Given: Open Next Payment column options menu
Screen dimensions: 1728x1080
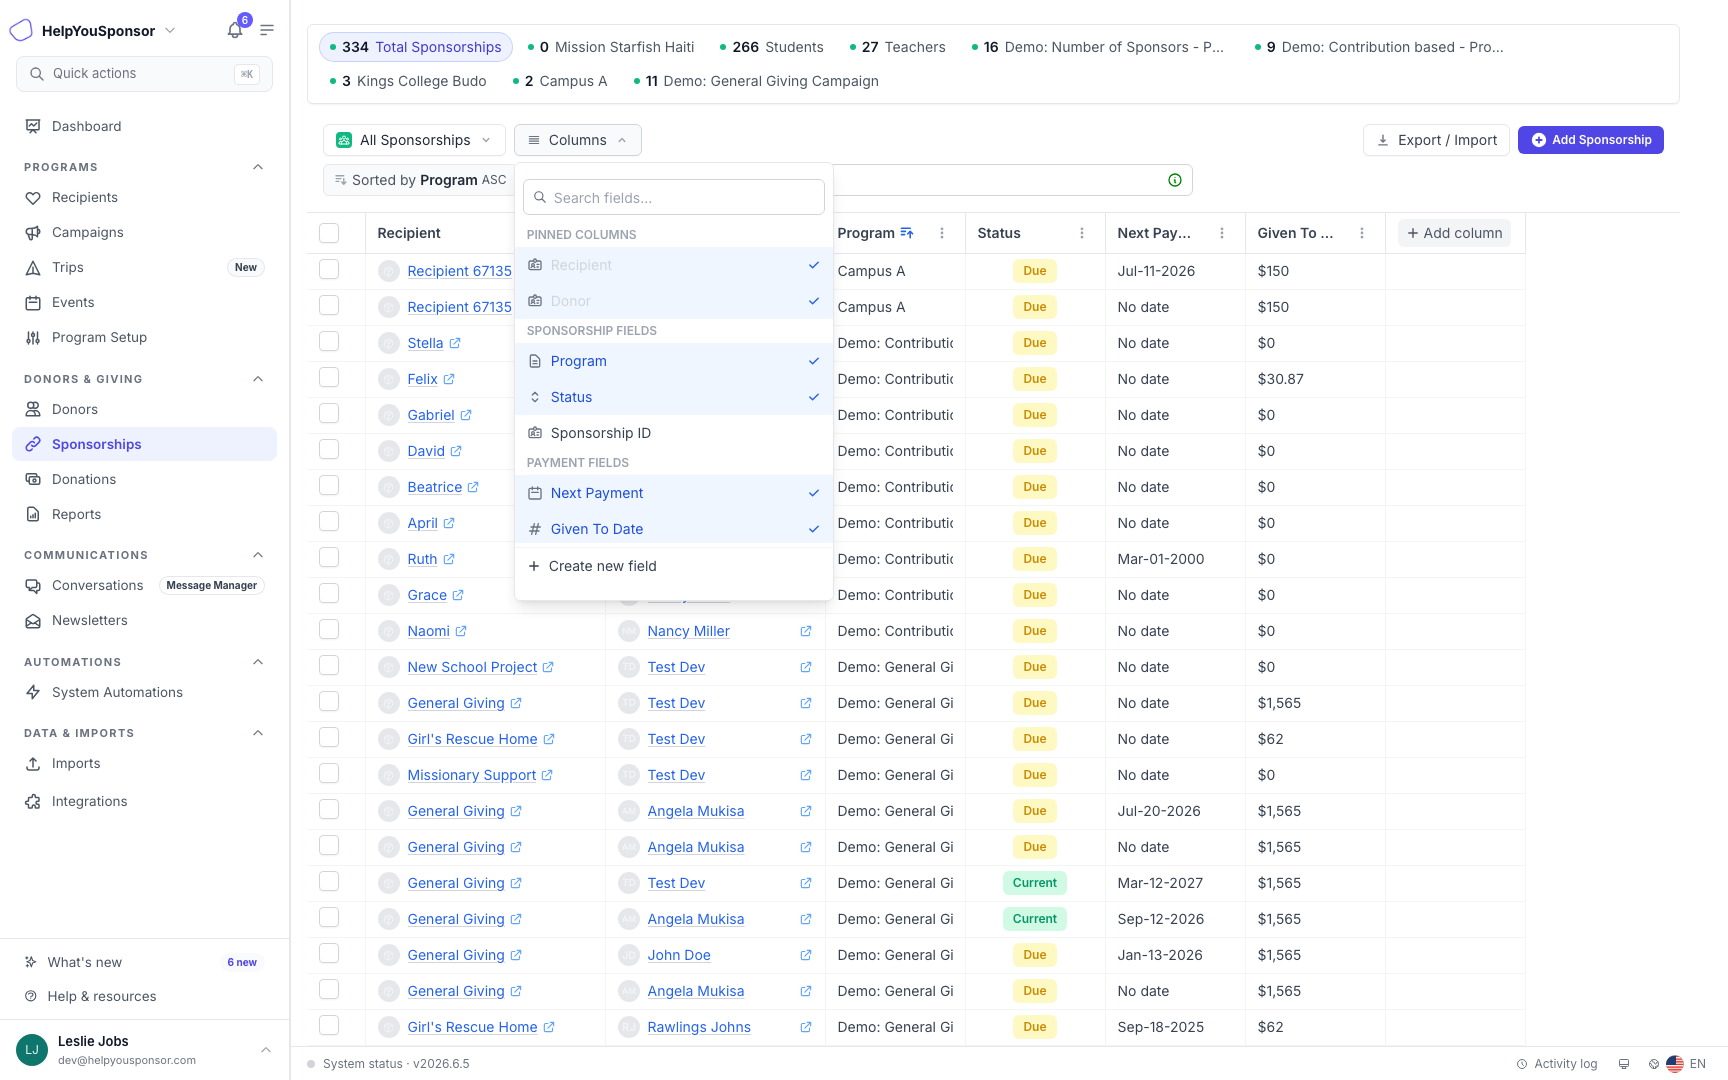Looking at the screenshot, I should pos(1222,233).
